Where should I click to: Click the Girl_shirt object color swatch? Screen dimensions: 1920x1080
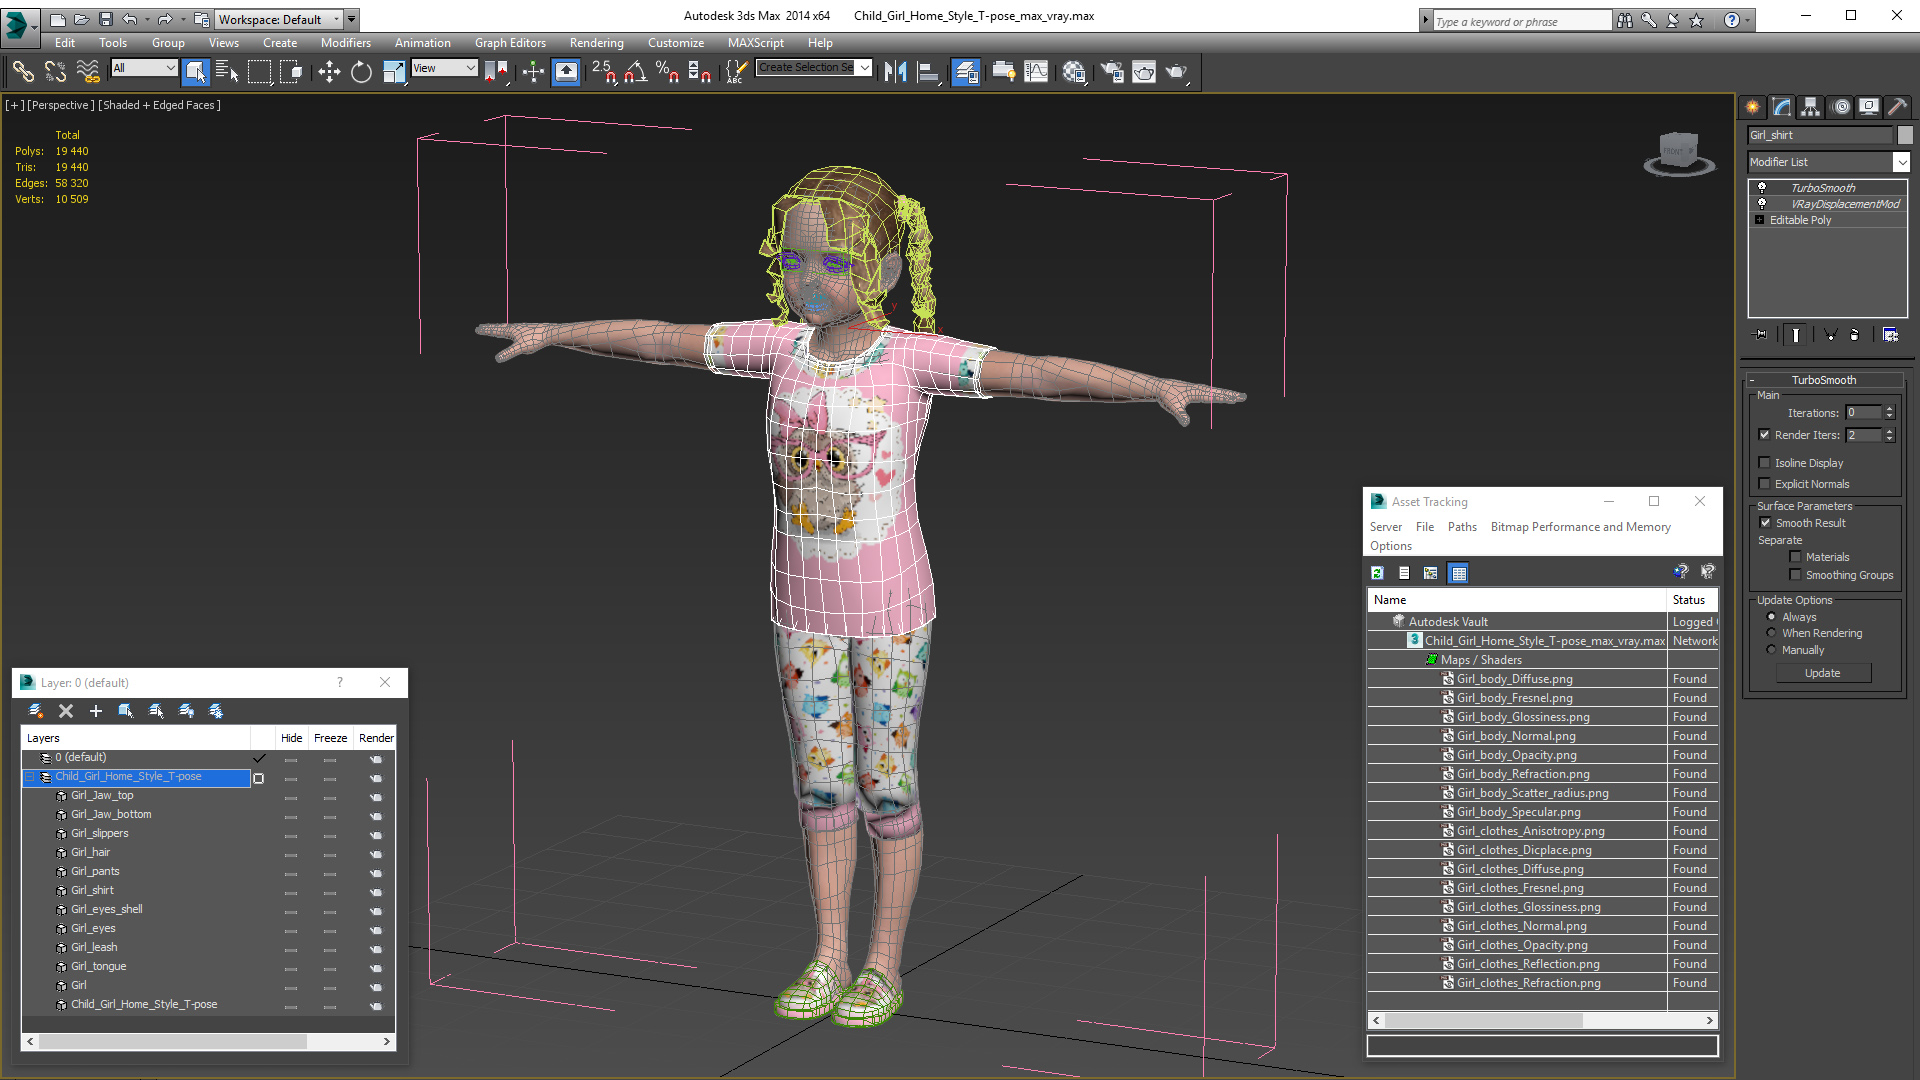(x=1905, y=135)
